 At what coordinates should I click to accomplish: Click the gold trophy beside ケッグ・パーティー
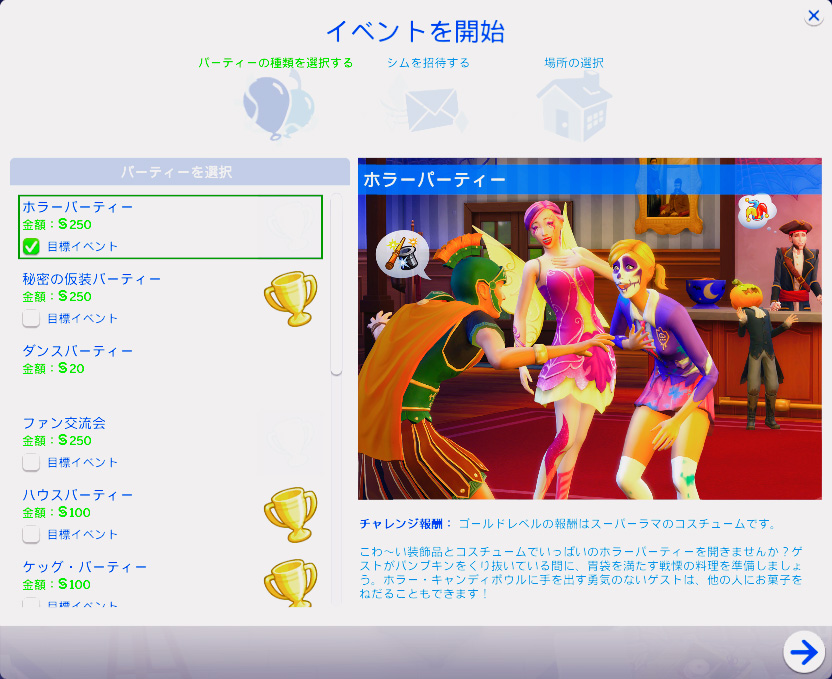point(290,581)
